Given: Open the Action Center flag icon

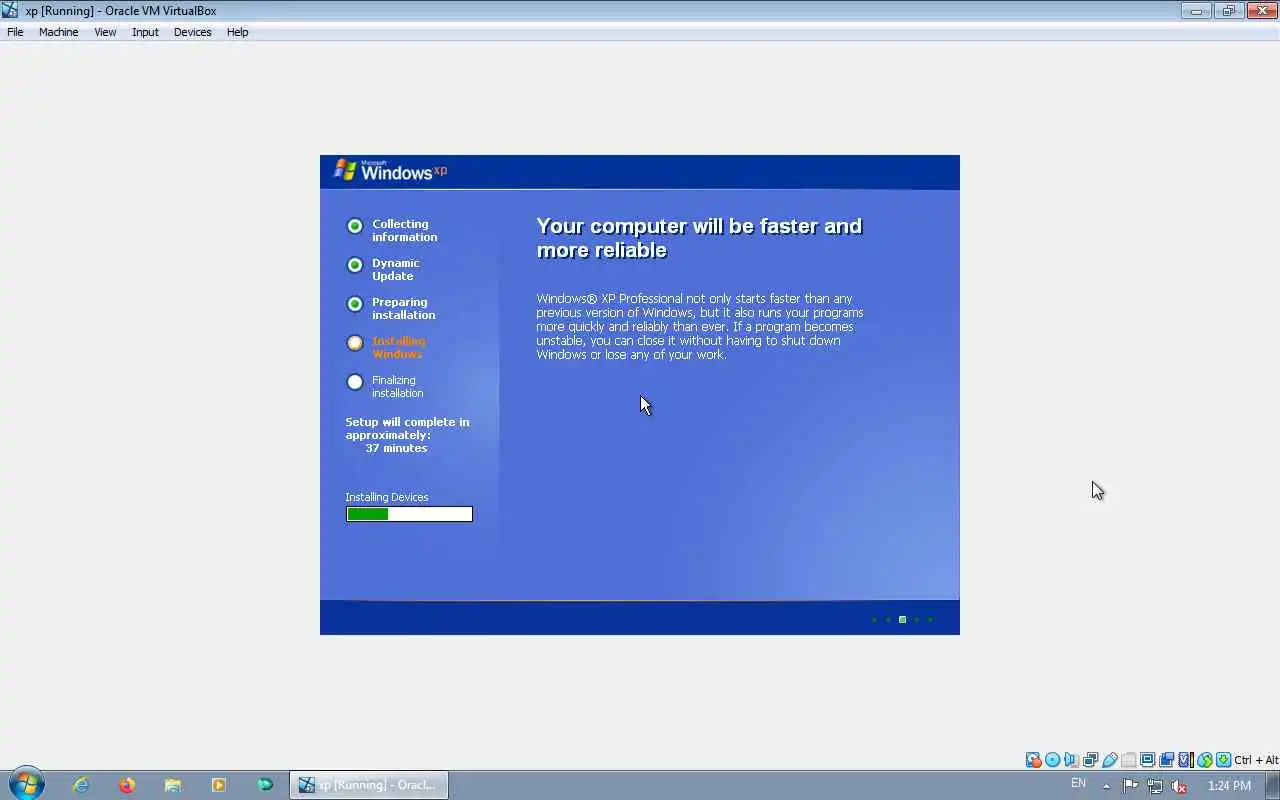Looking at the screenshot, I should (x=1131, y=786).
